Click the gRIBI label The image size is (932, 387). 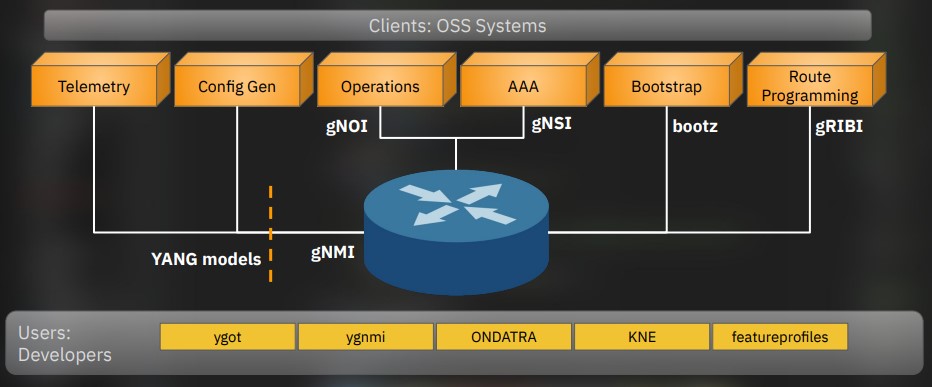pos(839,126)
